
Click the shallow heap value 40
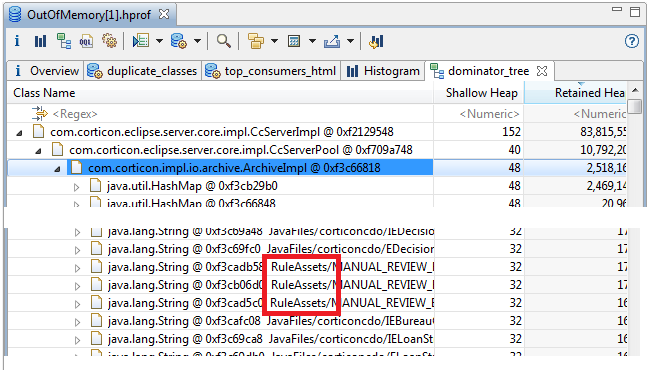click(514, 149)
